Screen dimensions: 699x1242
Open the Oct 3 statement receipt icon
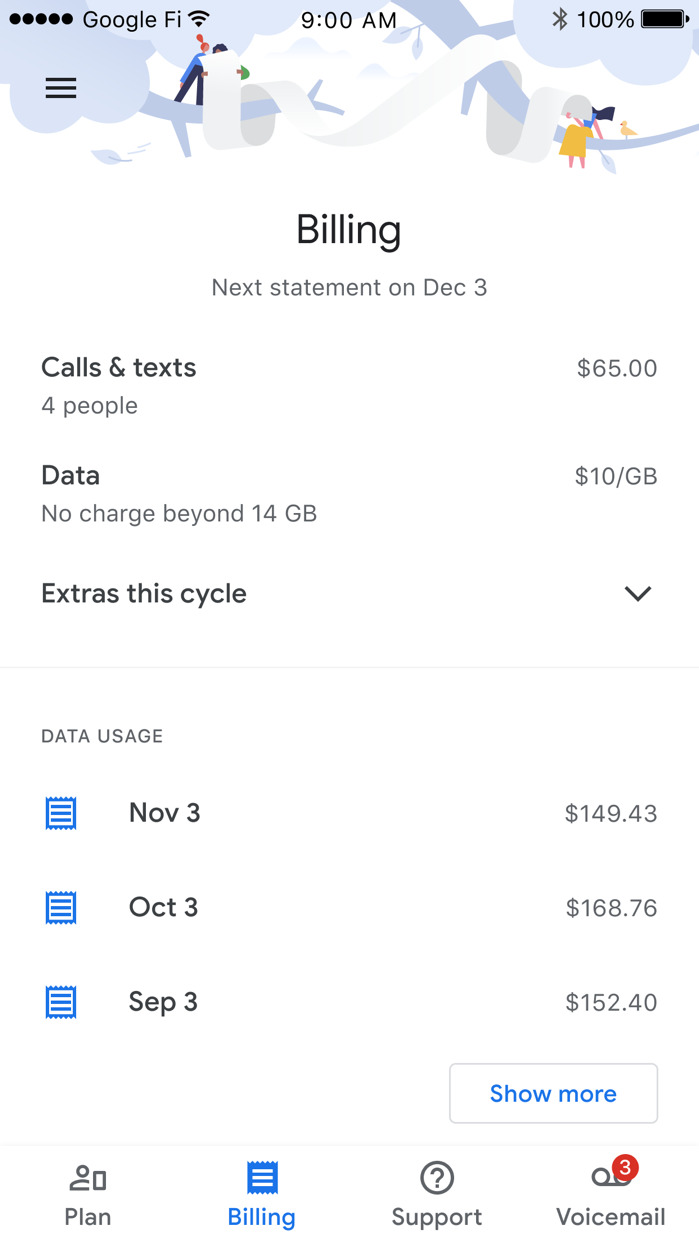point(60,907)
